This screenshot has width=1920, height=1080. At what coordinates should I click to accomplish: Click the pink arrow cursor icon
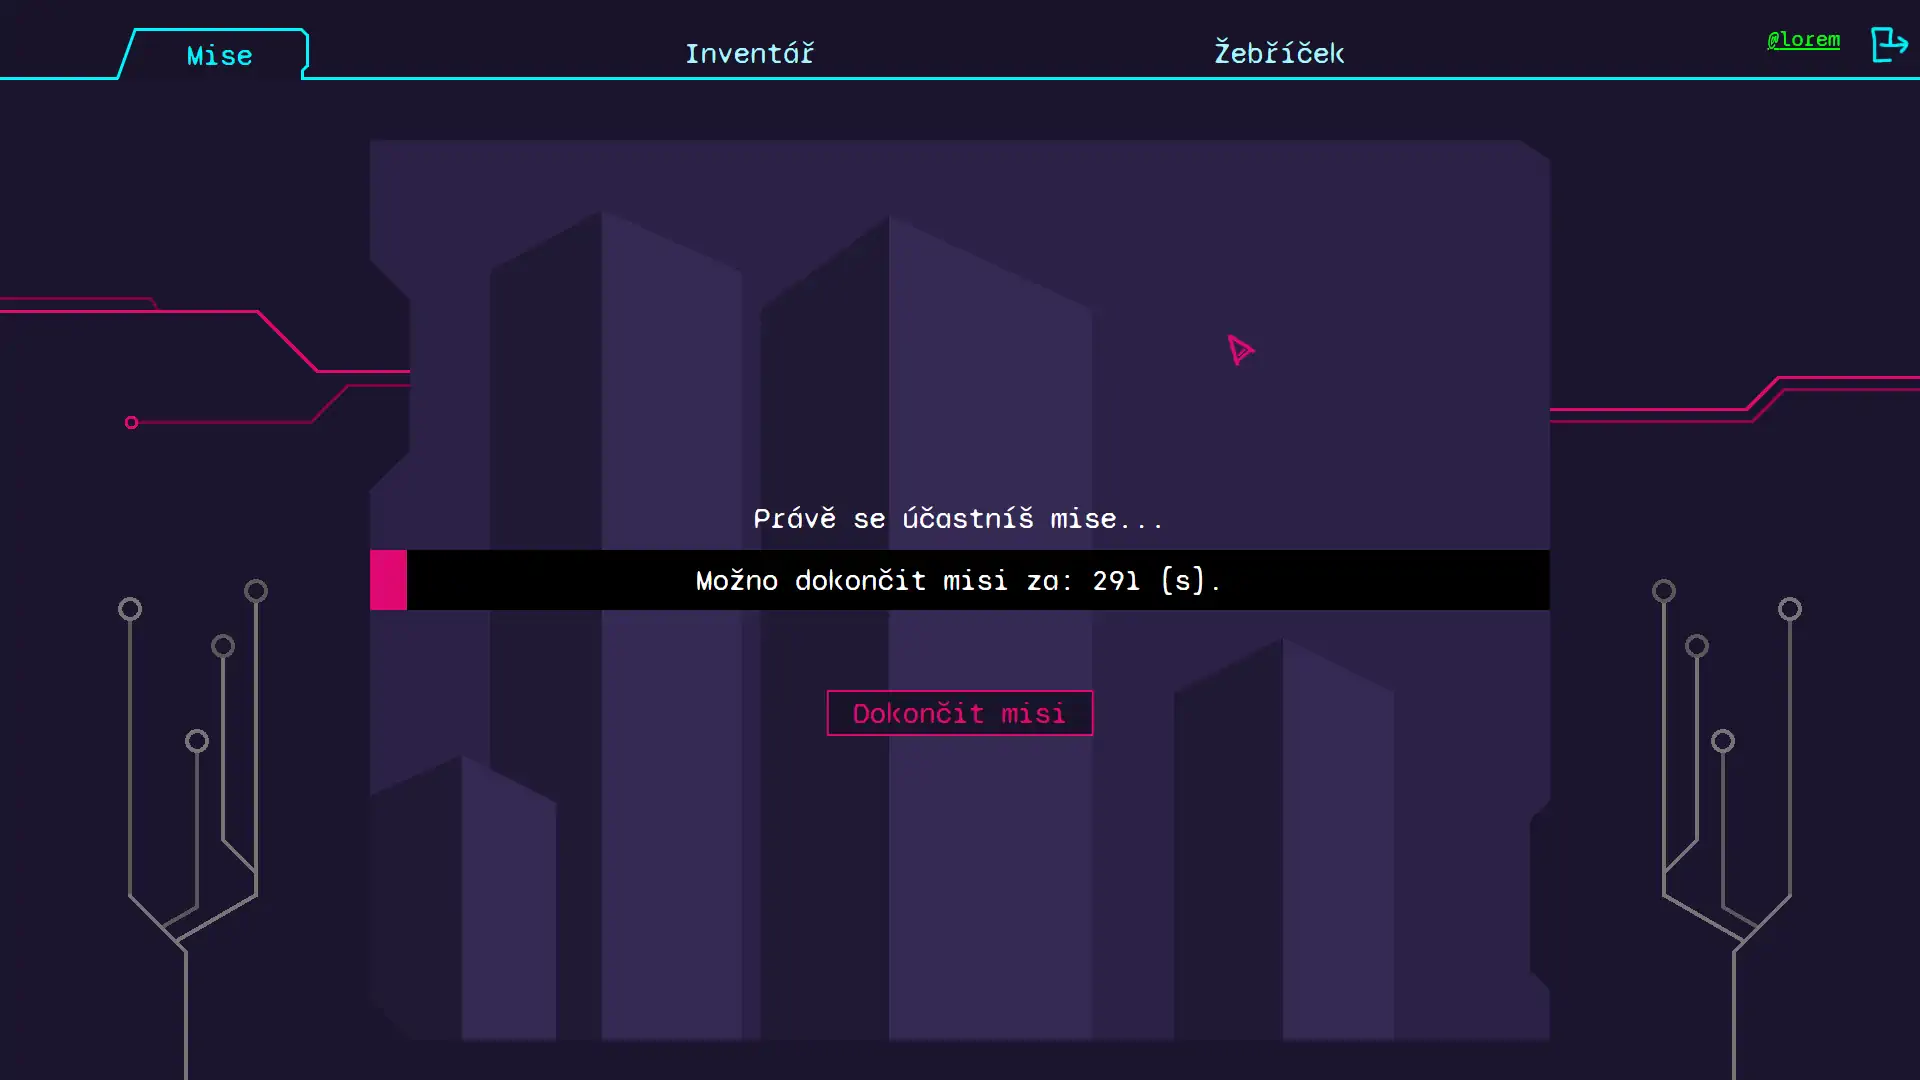1240,349
